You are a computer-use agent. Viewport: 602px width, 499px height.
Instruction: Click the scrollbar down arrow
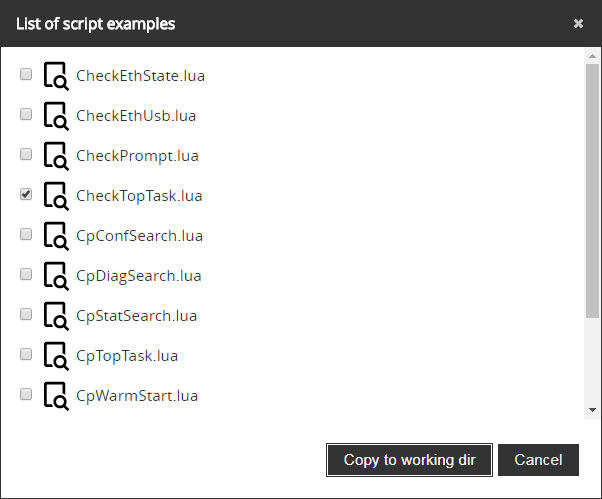(592, 410)
